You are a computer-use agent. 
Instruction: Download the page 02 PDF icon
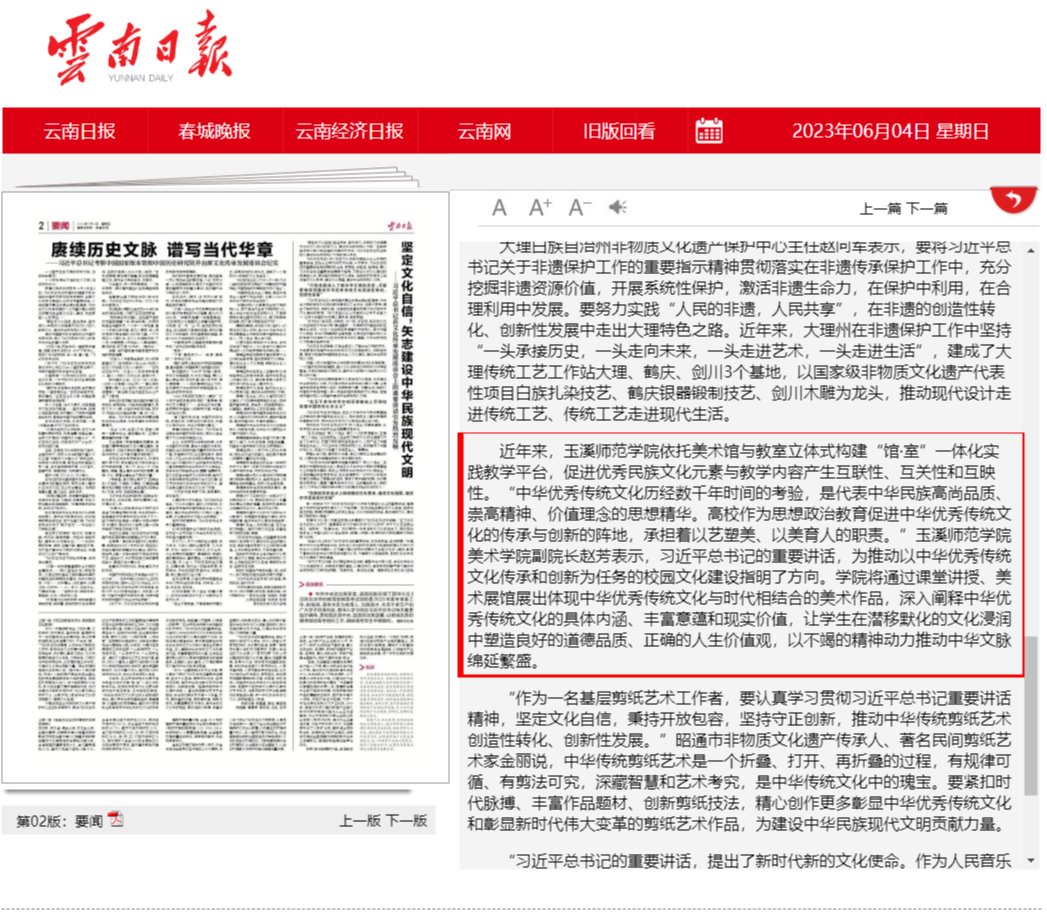coord(116,819)
